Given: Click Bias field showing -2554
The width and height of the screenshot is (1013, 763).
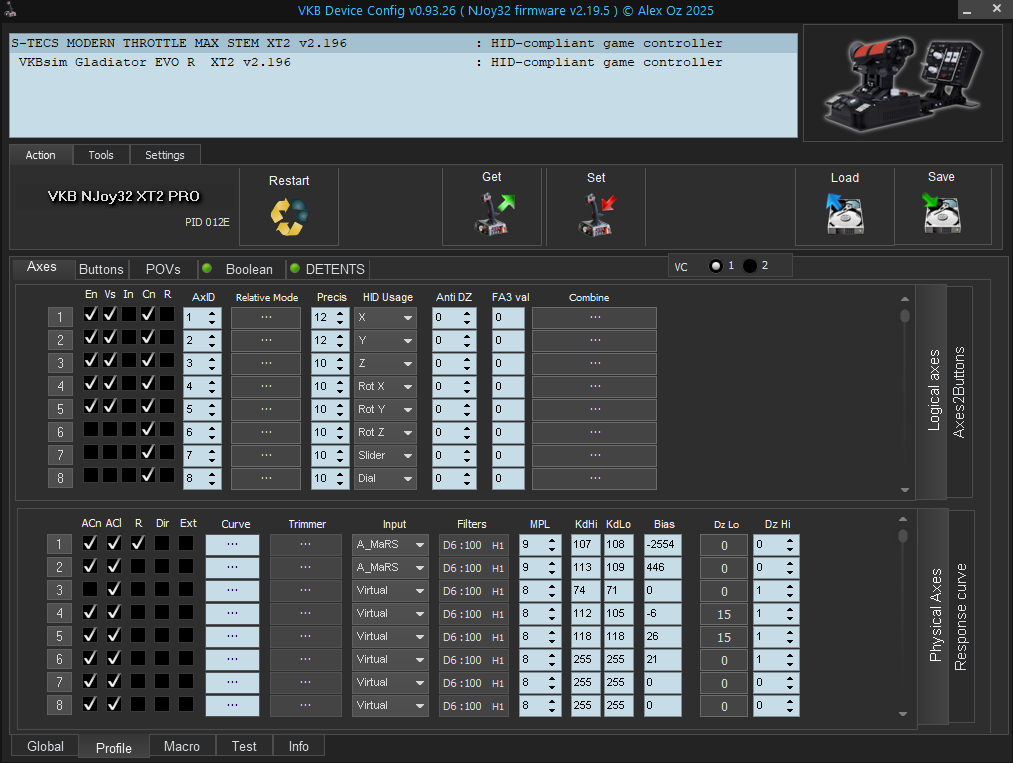Looking at the screenshot, I should tap(662, 545).
